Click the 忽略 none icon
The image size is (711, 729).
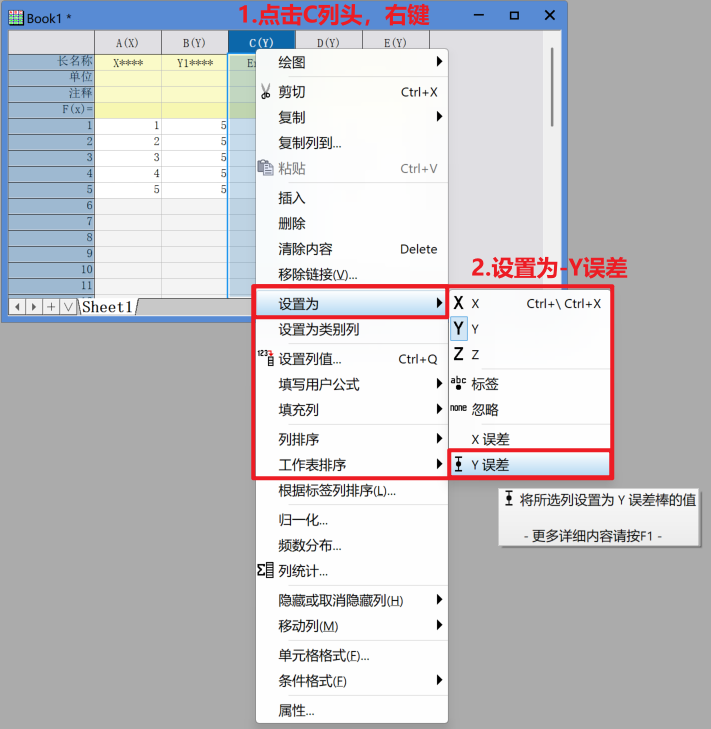coord(458,409)
